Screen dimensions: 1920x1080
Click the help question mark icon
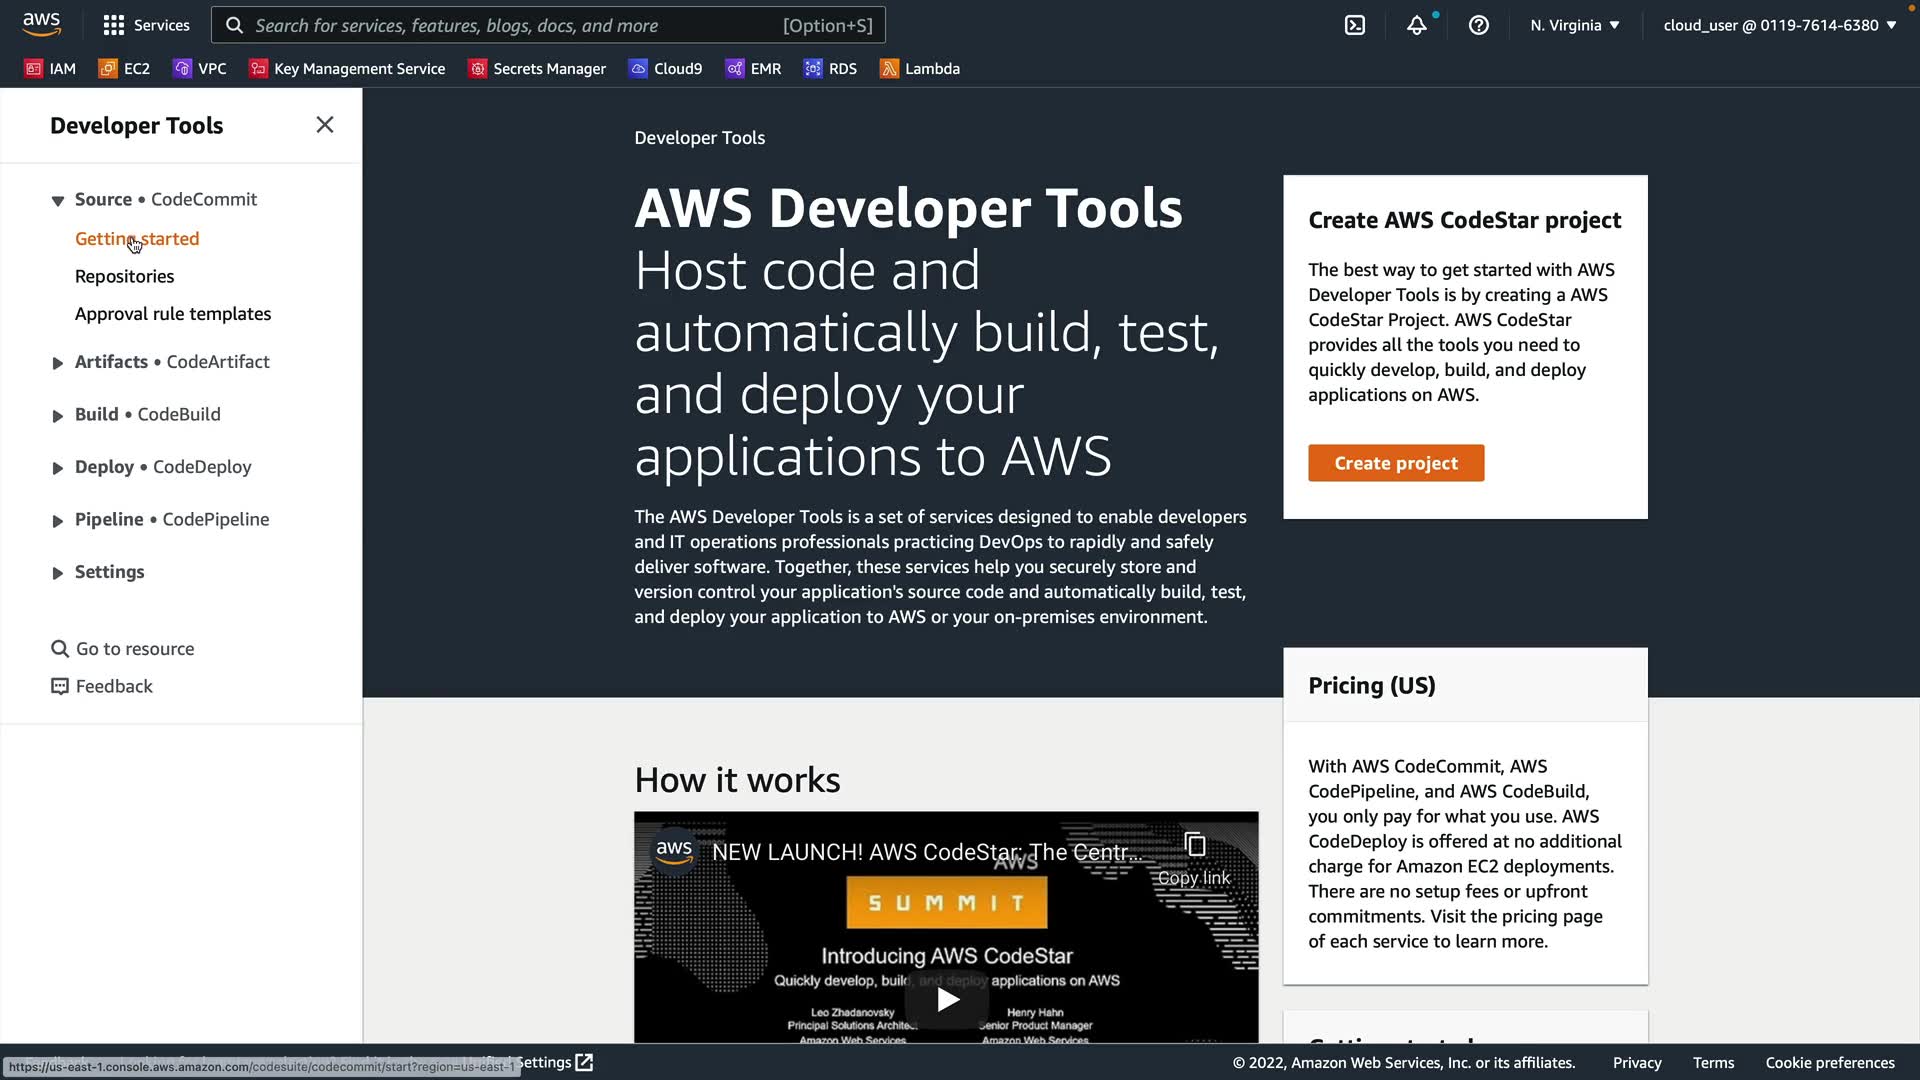click(x=1478, y=25)
